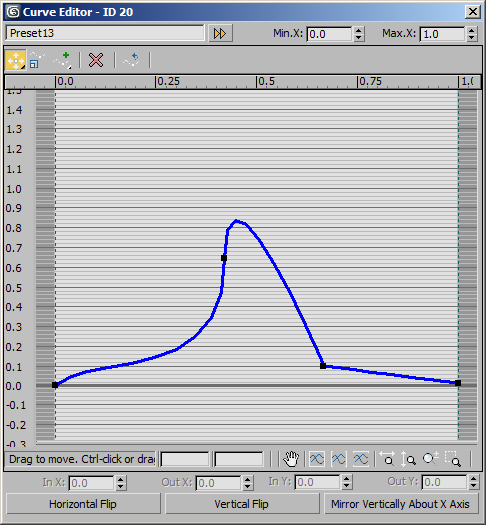Click Mirror Vertically About X Axis
The width and height of the screenshot is (486, 525).
[x=400, y=504]
